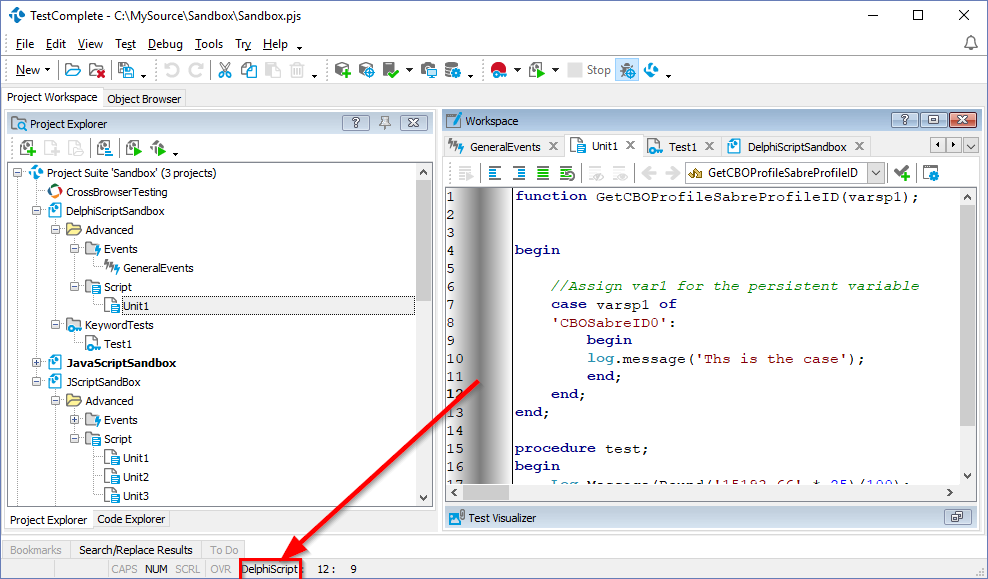Open GetCBOProfileSabreProfileID routine dropdown
The height and width of the screenshot is (579, 988).
click(876, 173)
